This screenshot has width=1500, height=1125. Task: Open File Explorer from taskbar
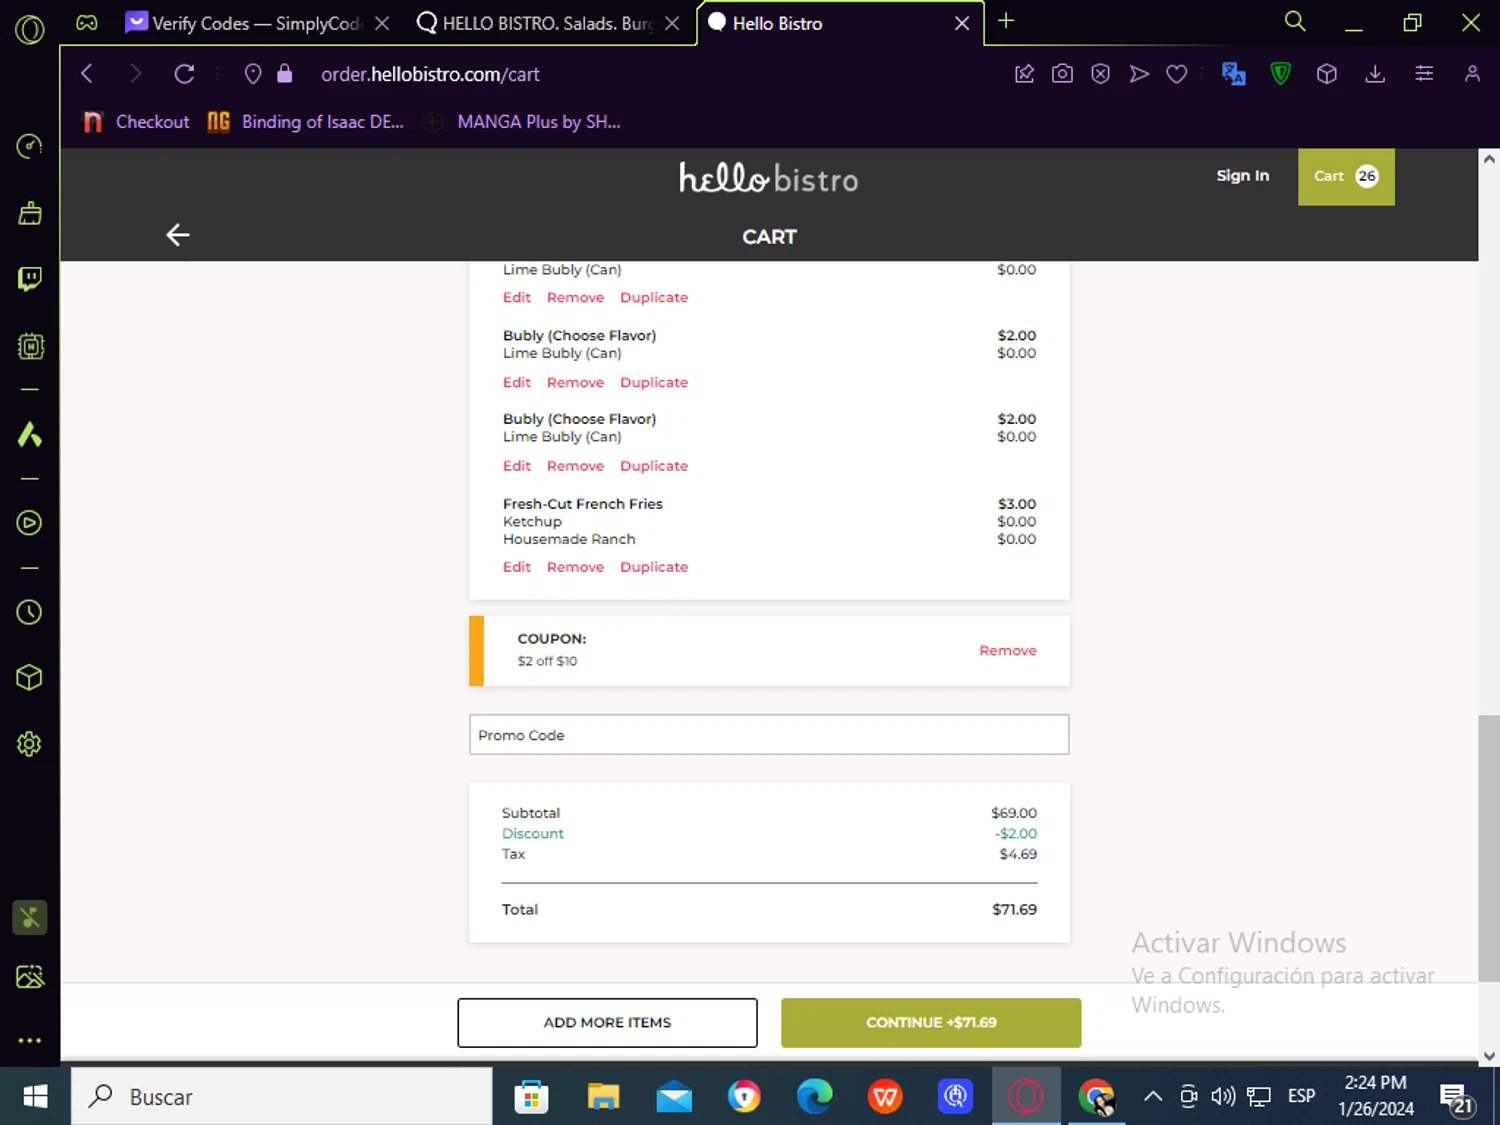click(x=603, y=1097)
